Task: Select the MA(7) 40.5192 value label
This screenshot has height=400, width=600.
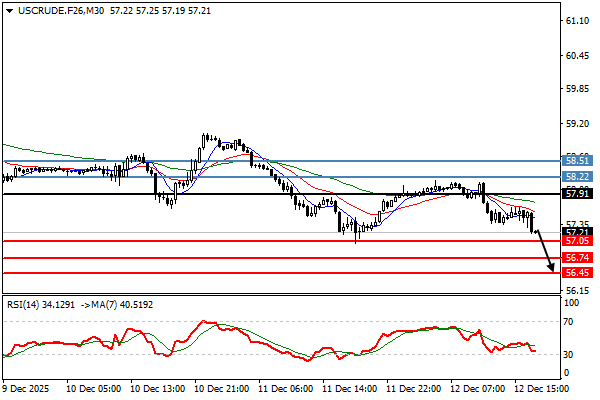Action: [117, 305]
